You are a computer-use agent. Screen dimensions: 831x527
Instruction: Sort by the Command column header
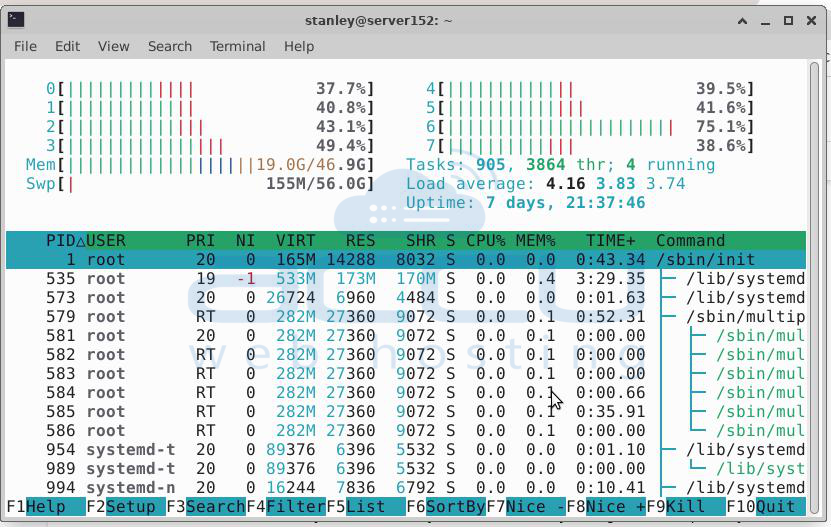691,241
